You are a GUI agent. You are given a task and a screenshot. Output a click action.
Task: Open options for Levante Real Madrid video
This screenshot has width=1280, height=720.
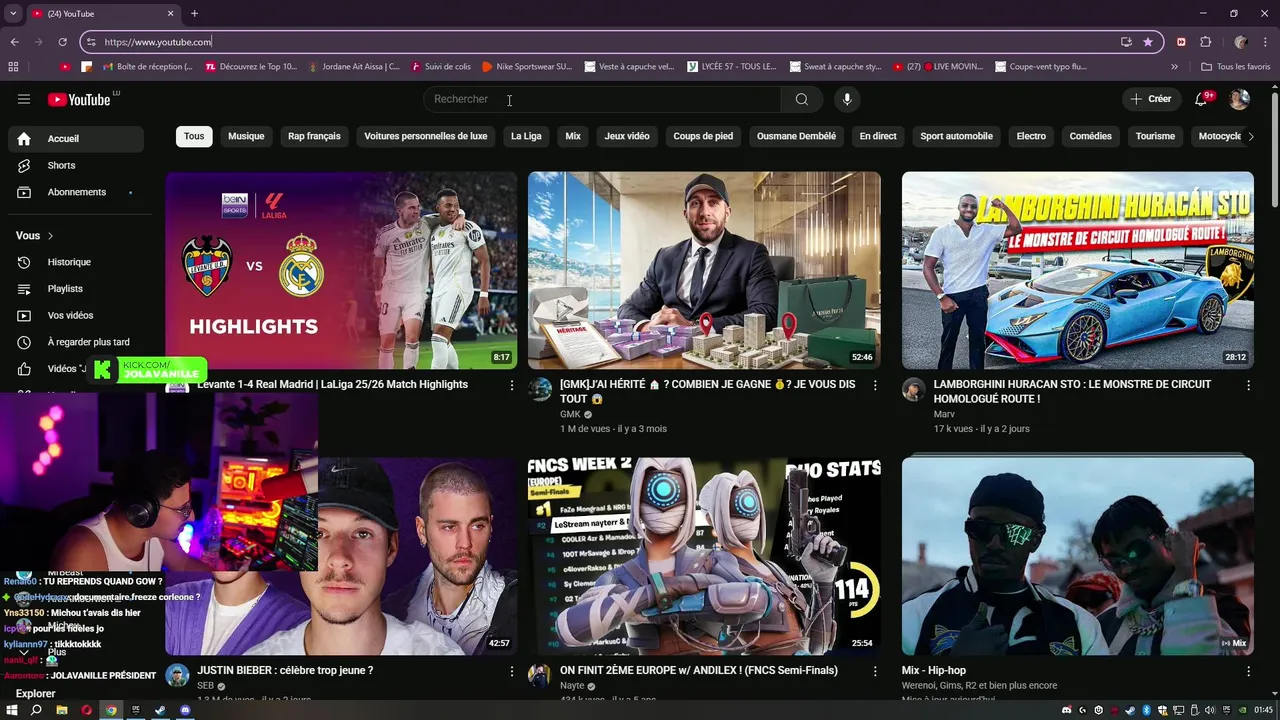512,385
